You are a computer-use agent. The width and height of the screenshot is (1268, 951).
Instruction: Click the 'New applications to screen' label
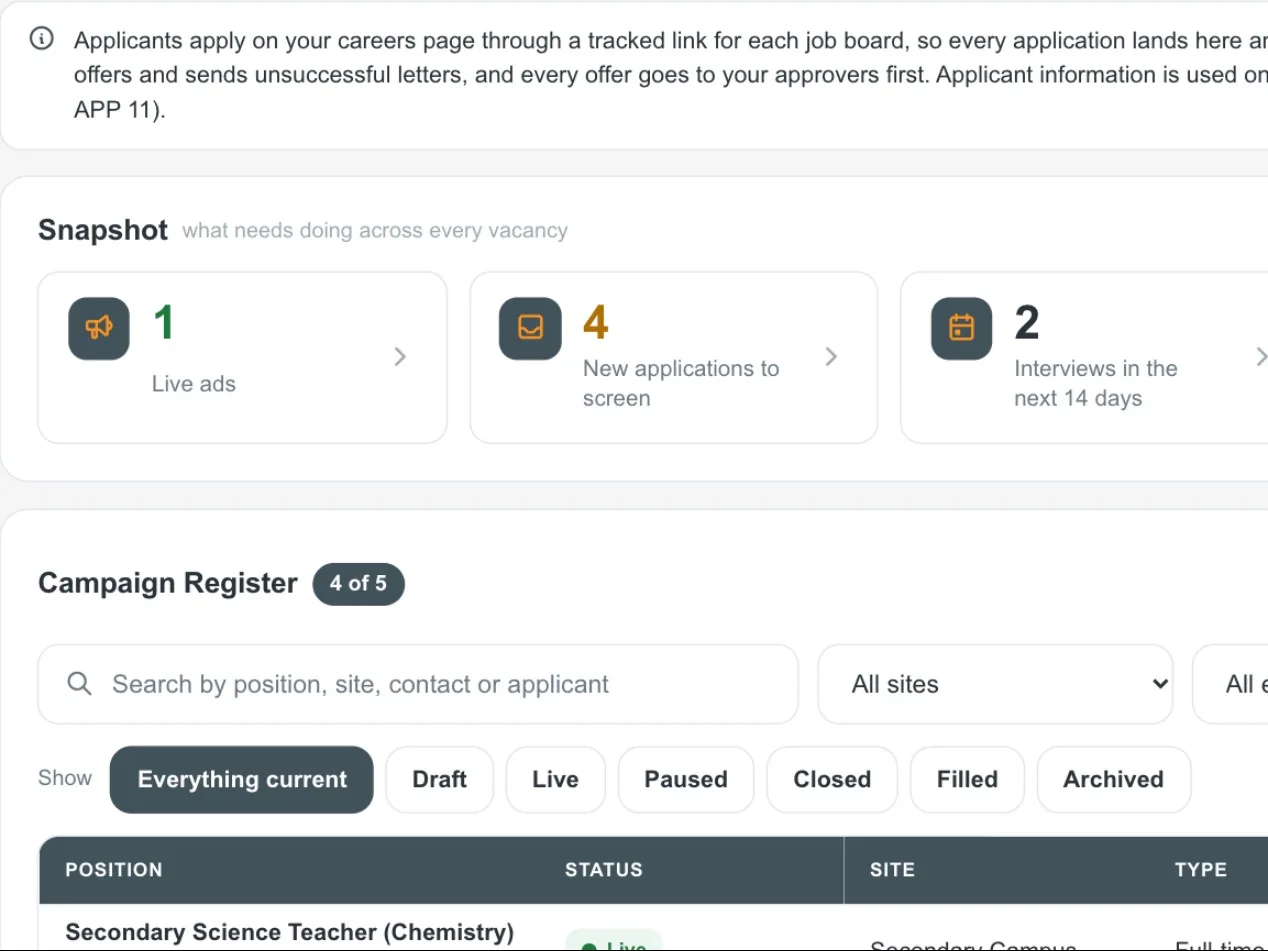pos(681,383)
